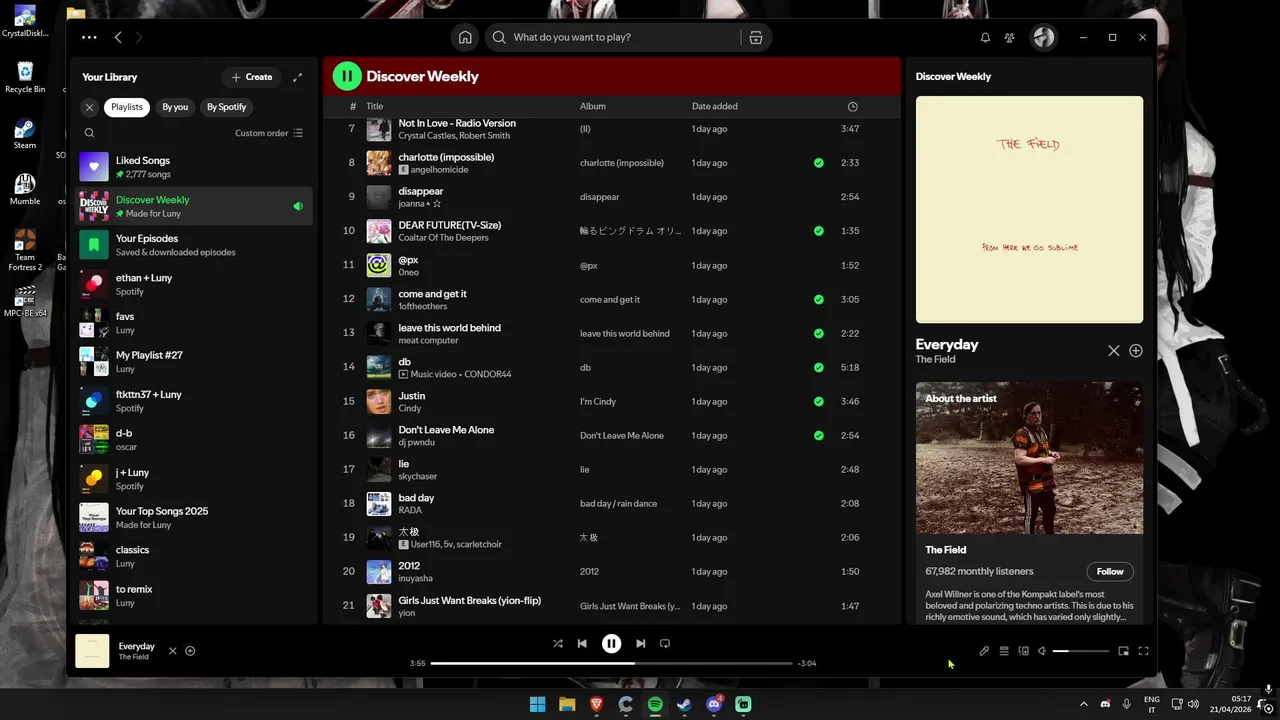The height and width of the screenshot is (720, 1280).
Task: Open the notifications bell
Action: click(985, 37)
